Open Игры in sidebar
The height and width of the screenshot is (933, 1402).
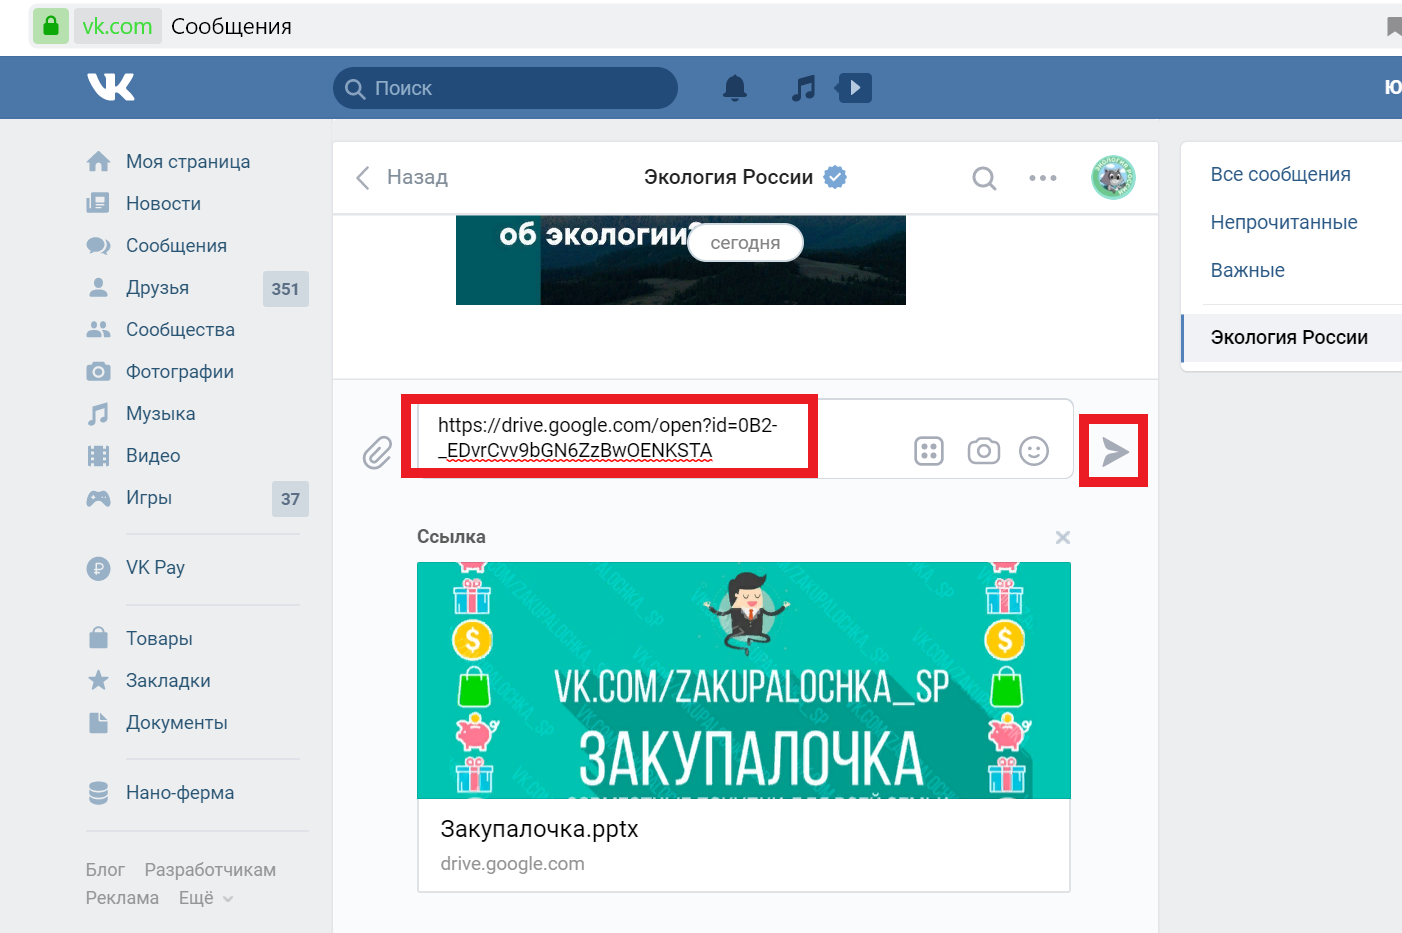pyautogui.click(x=149, y=498)
